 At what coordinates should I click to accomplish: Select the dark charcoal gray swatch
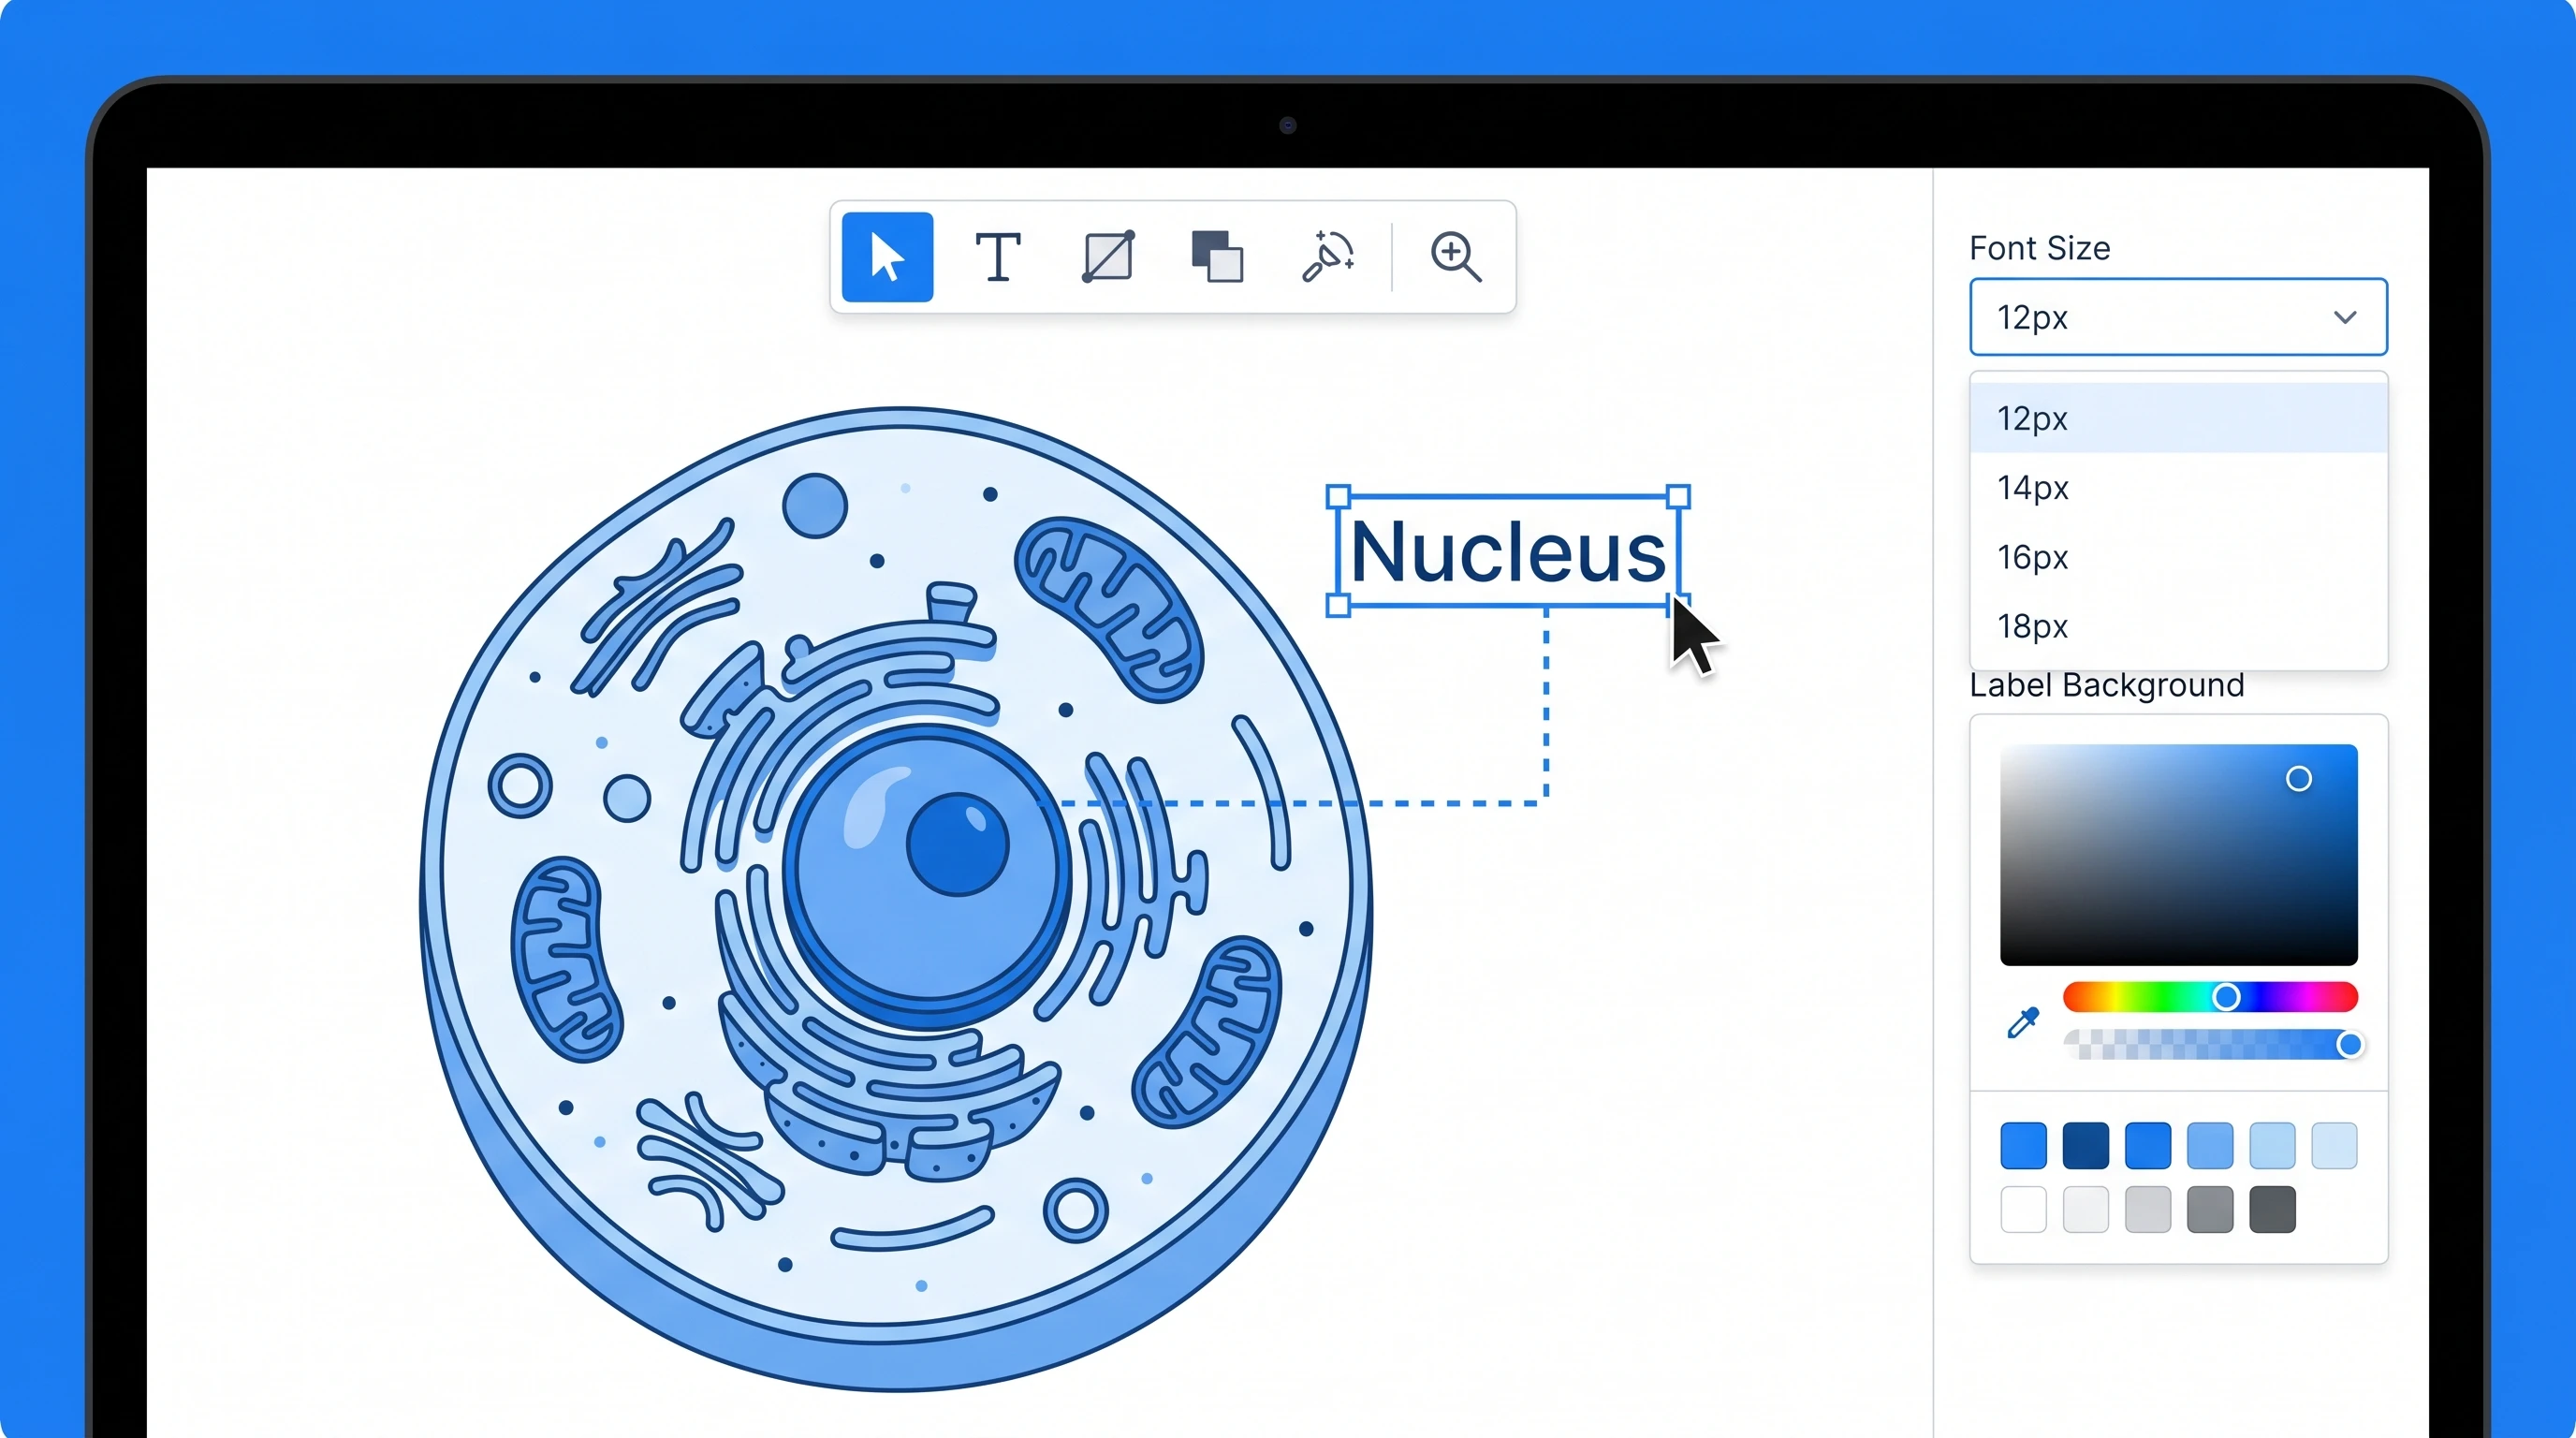pos(2272,1210)
